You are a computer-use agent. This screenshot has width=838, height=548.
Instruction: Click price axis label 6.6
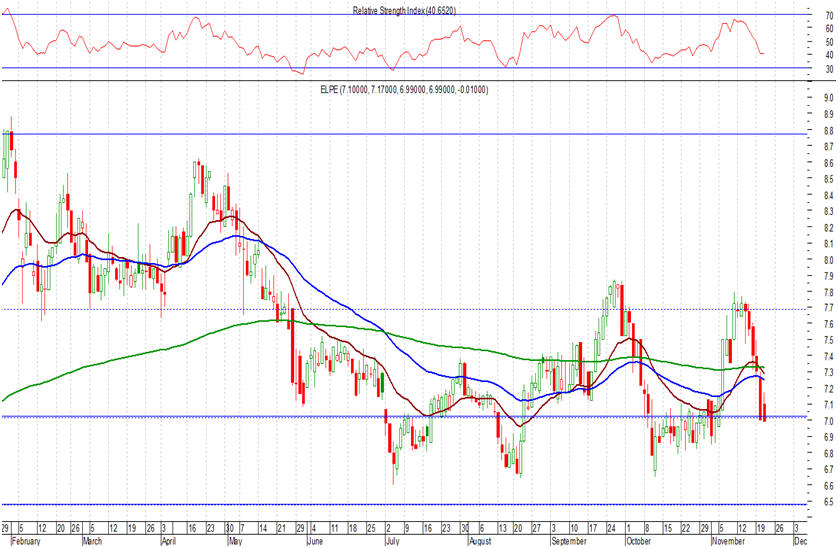pos(828,486)
